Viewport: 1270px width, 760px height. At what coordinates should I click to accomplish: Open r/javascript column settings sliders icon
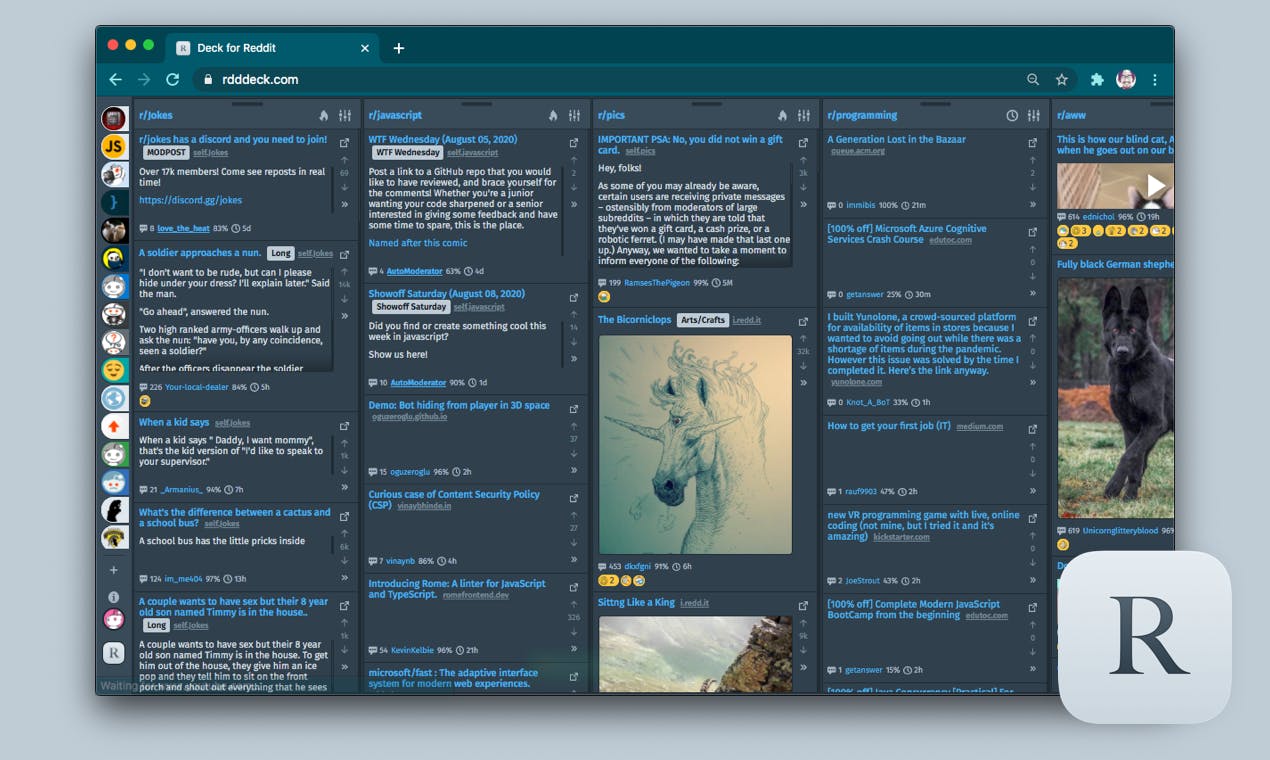click(574, 116)
